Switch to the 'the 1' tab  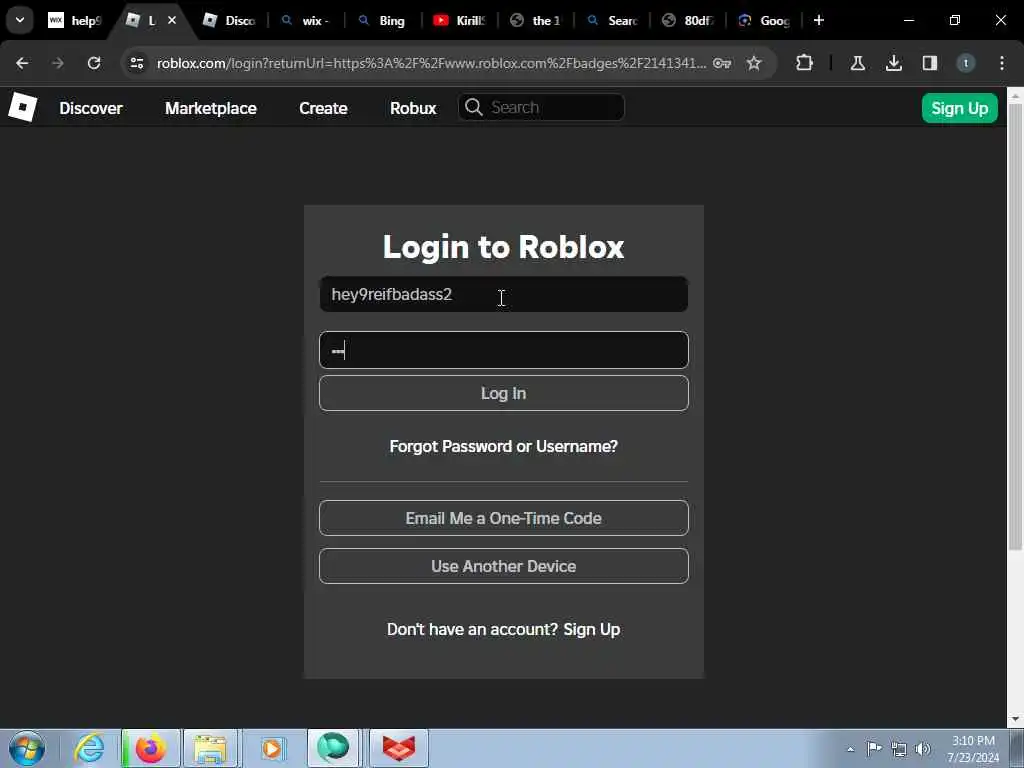[536, 20]
